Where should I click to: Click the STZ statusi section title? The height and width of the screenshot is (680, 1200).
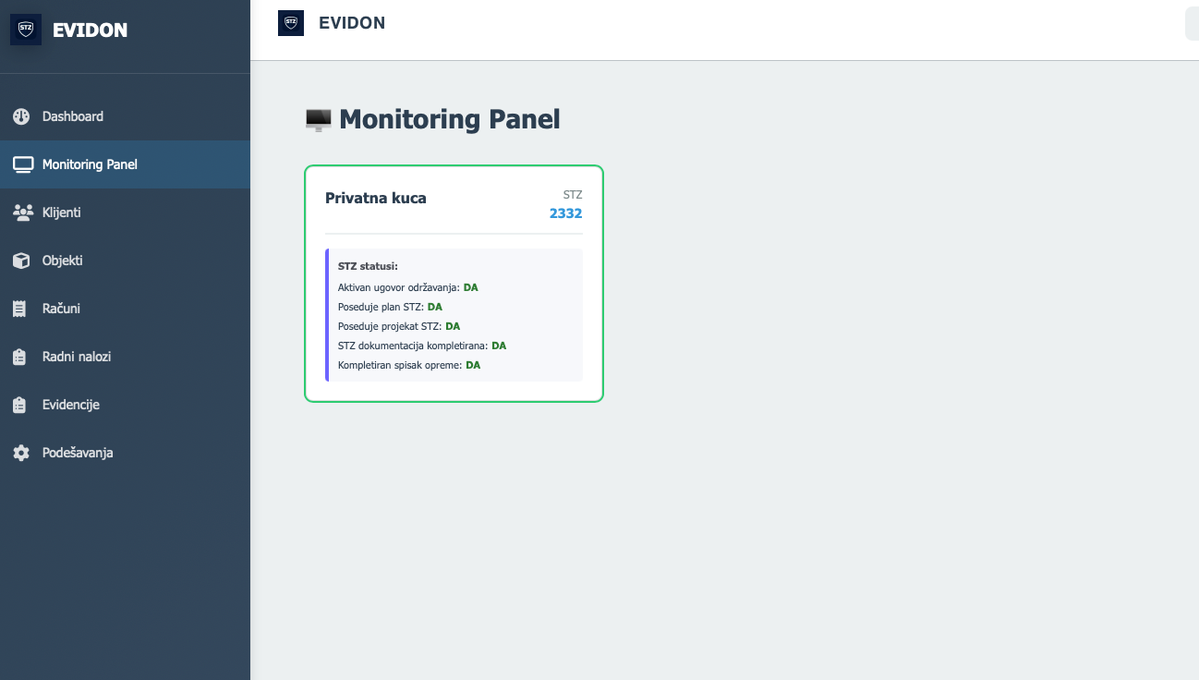pyautogui.click(x=368, y=267)
